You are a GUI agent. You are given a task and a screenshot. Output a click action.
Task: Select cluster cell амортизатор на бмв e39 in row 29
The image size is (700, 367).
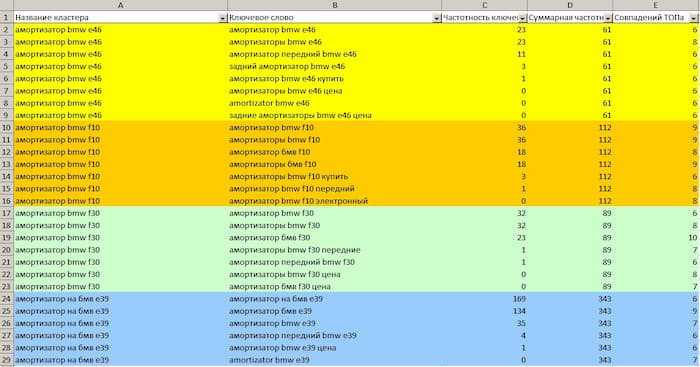[121, 360]
